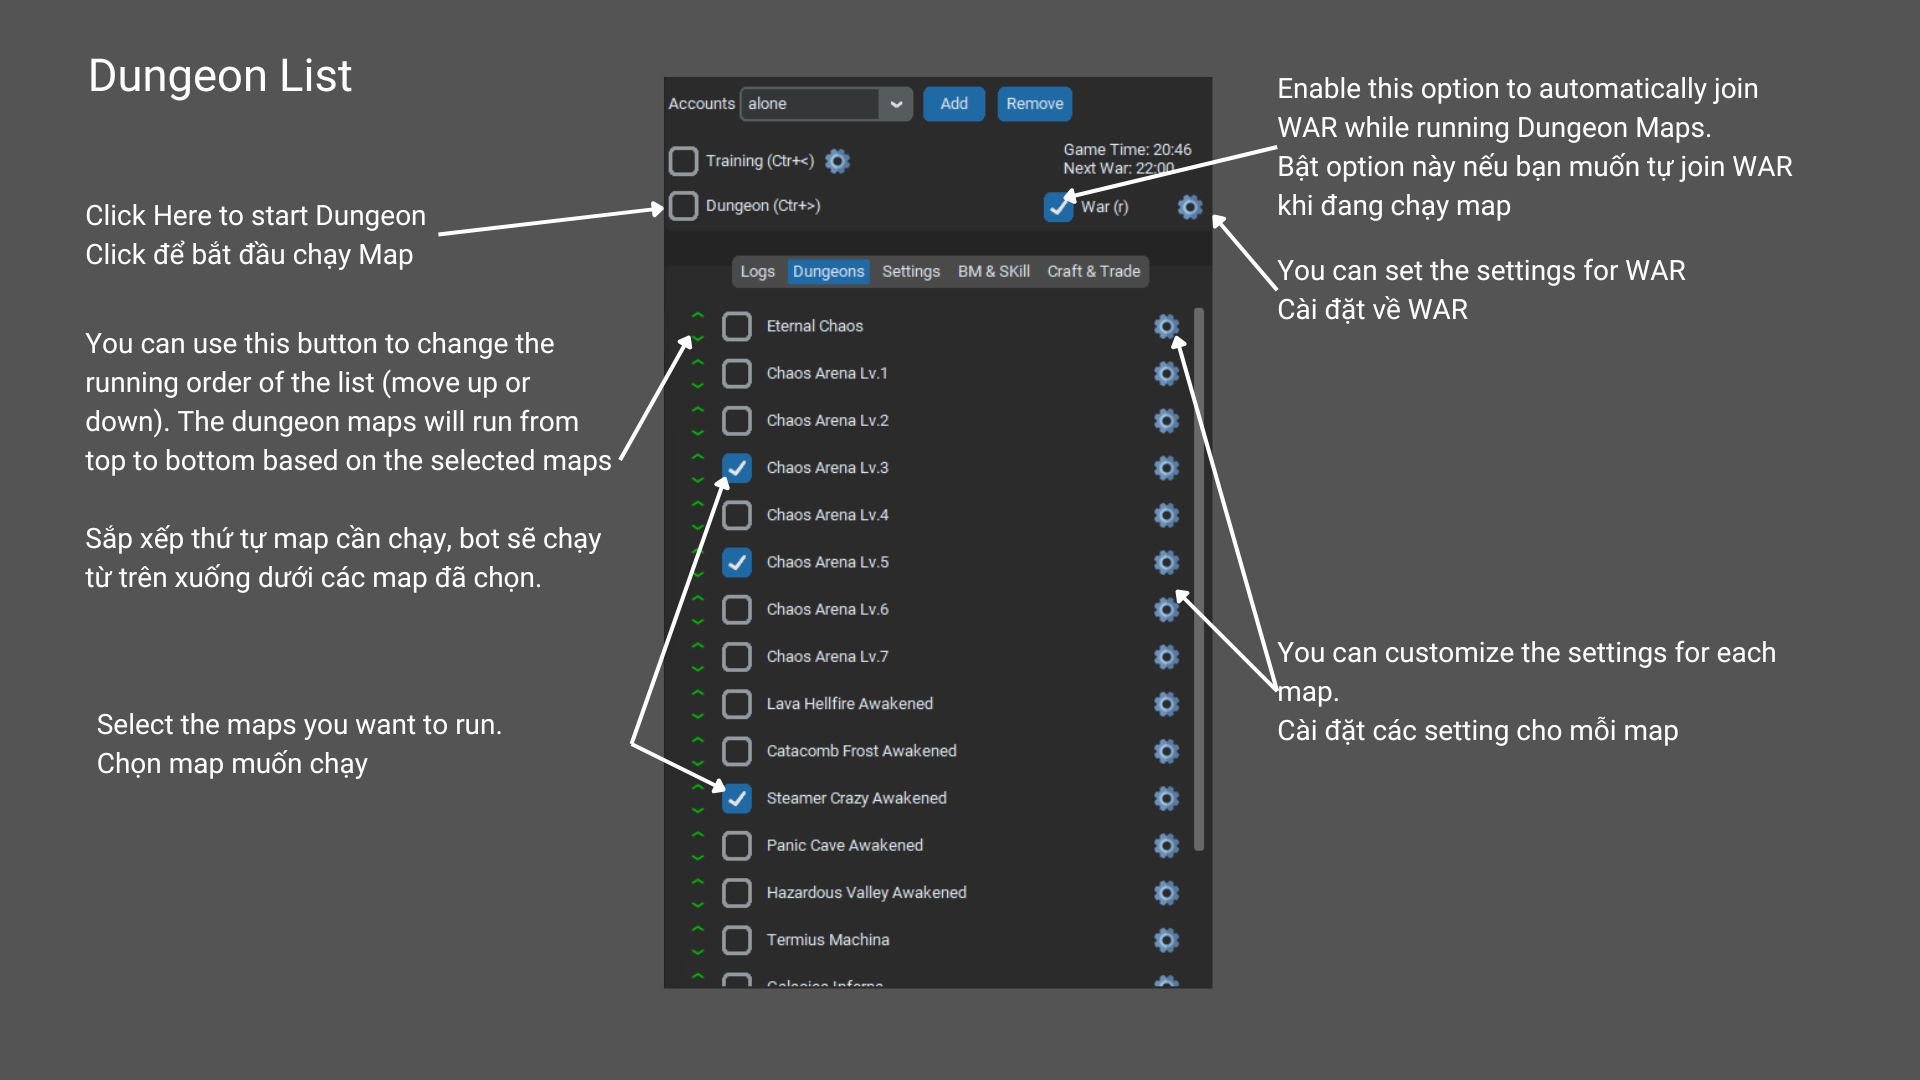Image resolution: width=1920 pixels, height=1080 pixels.
Task: Click the Add account button
Action: click(x=954, y=104)
